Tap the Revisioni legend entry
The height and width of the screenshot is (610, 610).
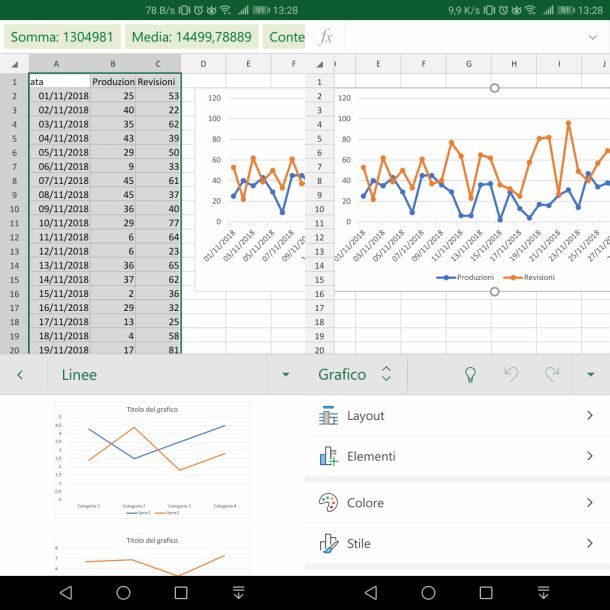[529, 277]
